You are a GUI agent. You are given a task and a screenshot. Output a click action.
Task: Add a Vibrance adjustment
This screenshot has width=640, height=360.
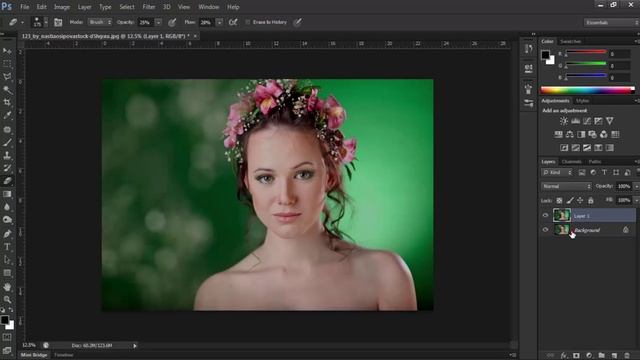tap(610, 121)
